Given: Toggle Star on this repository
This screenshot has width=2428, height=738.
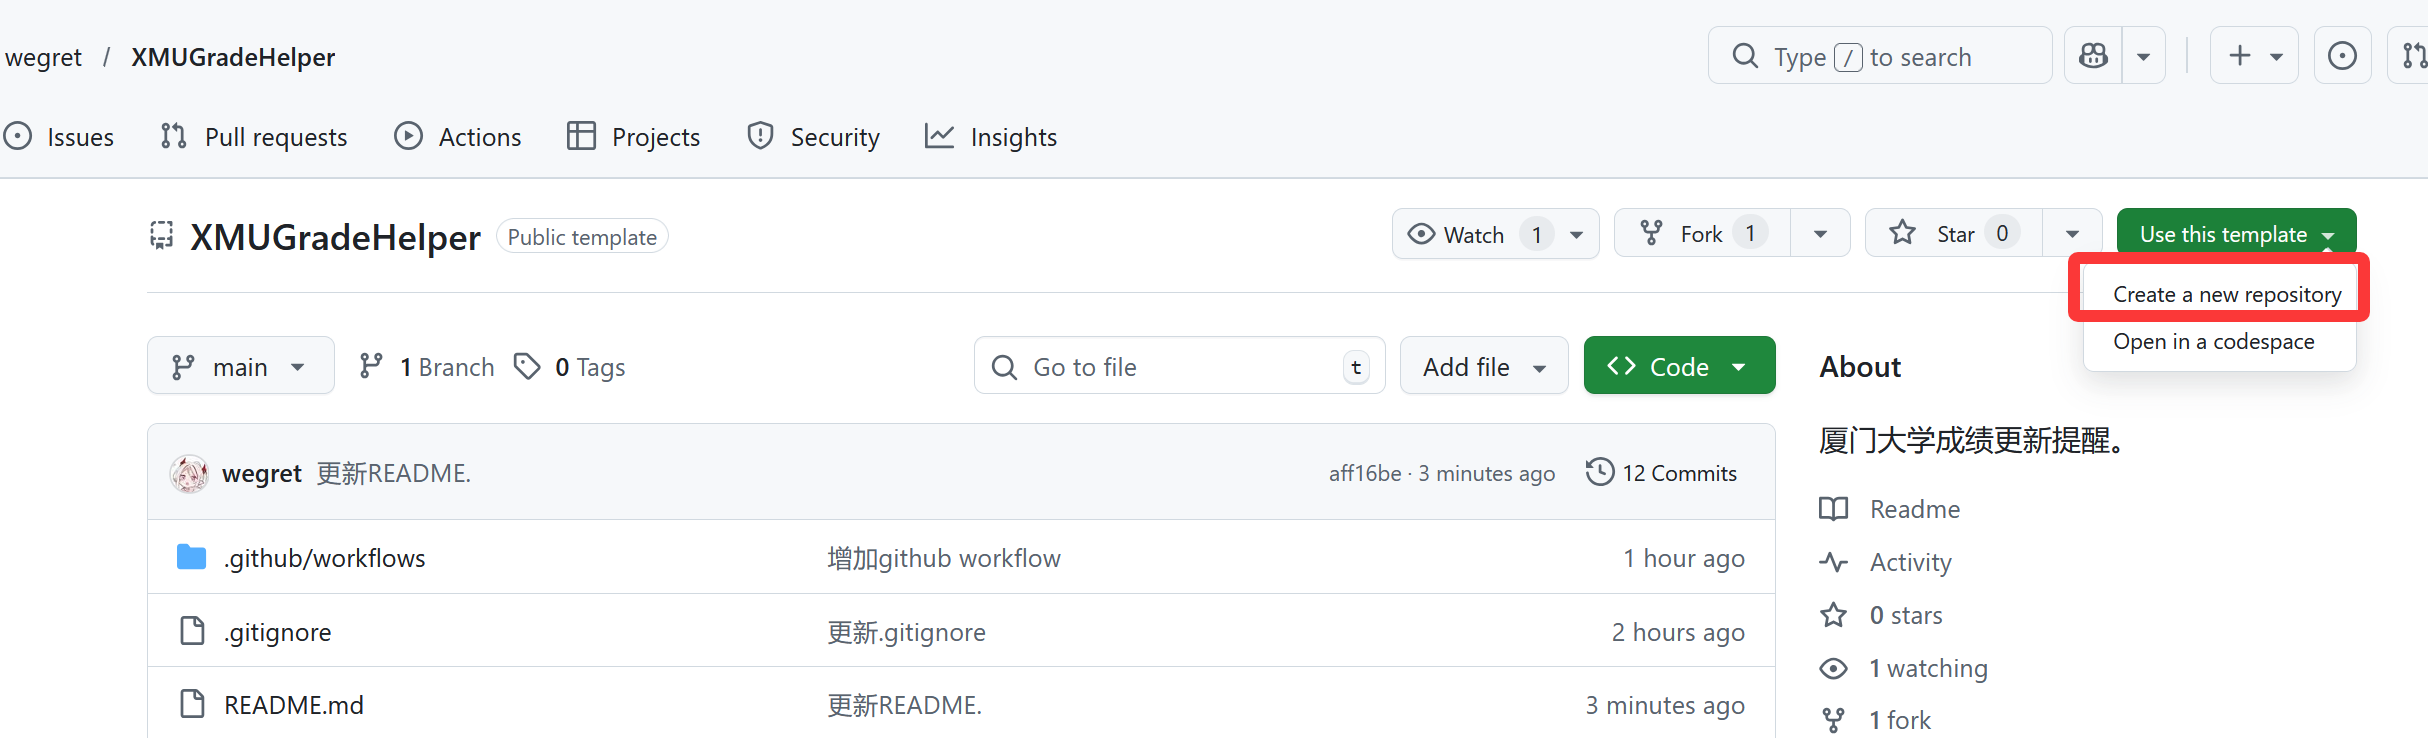Looking at the screenshot, I should coord(1953,234).
